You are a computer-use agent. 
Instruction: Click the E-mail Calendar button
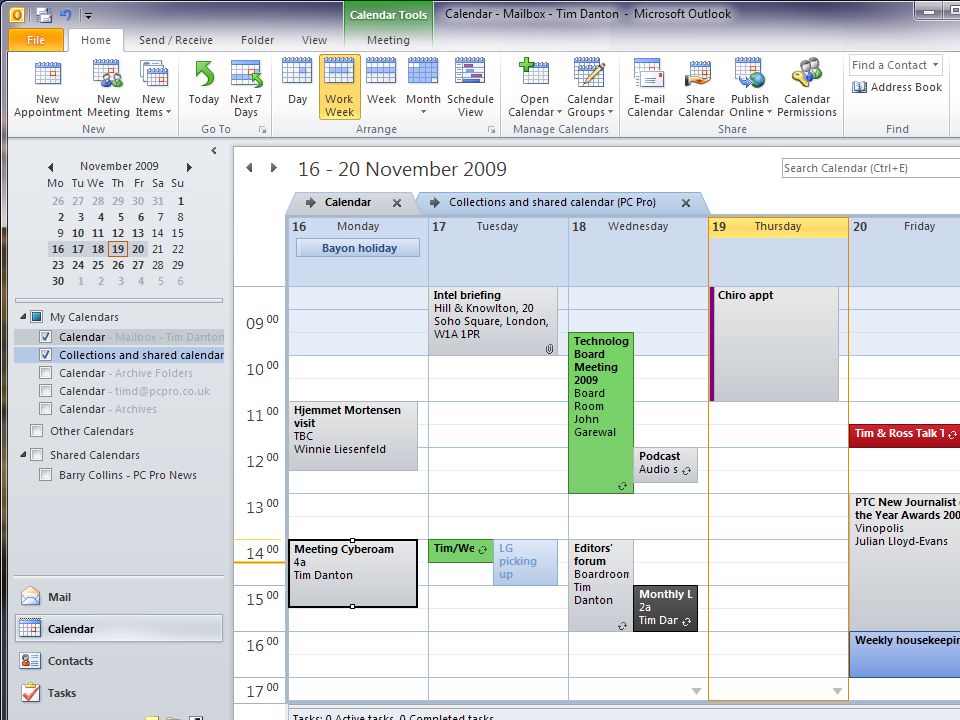[650, 88]
